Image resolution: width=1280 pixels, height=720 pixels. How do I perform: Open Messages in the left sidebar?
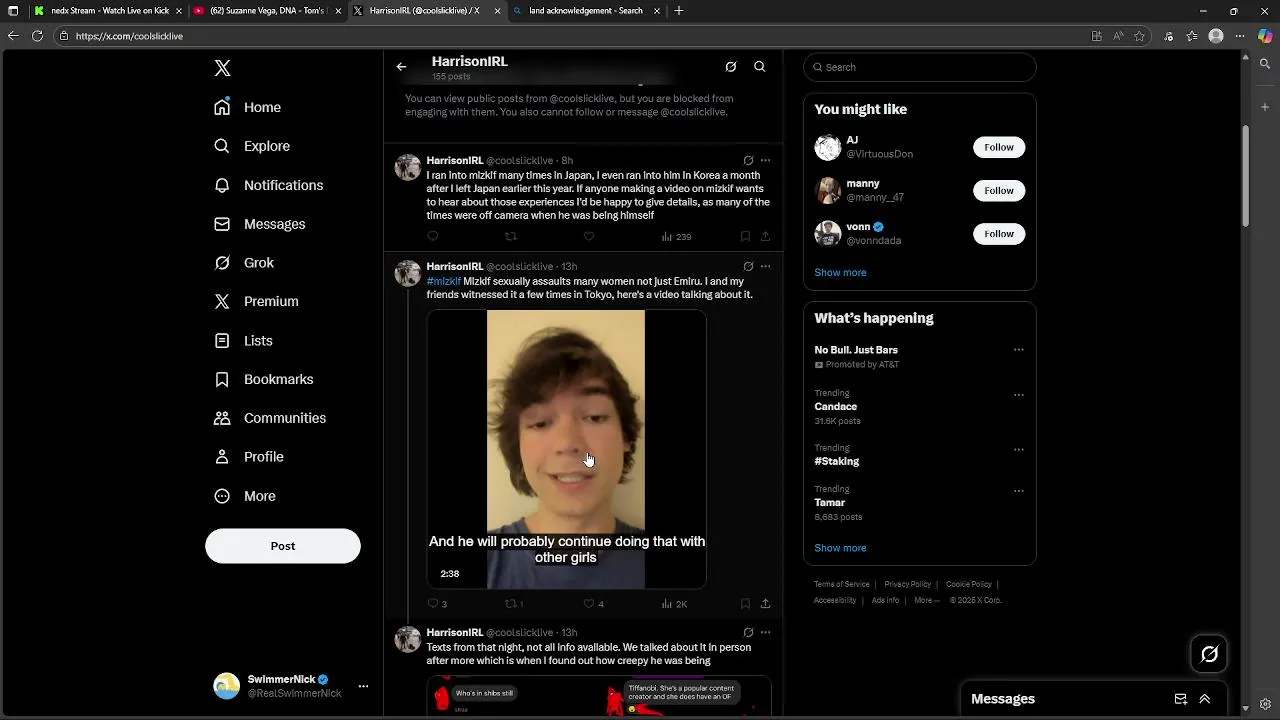260,224
